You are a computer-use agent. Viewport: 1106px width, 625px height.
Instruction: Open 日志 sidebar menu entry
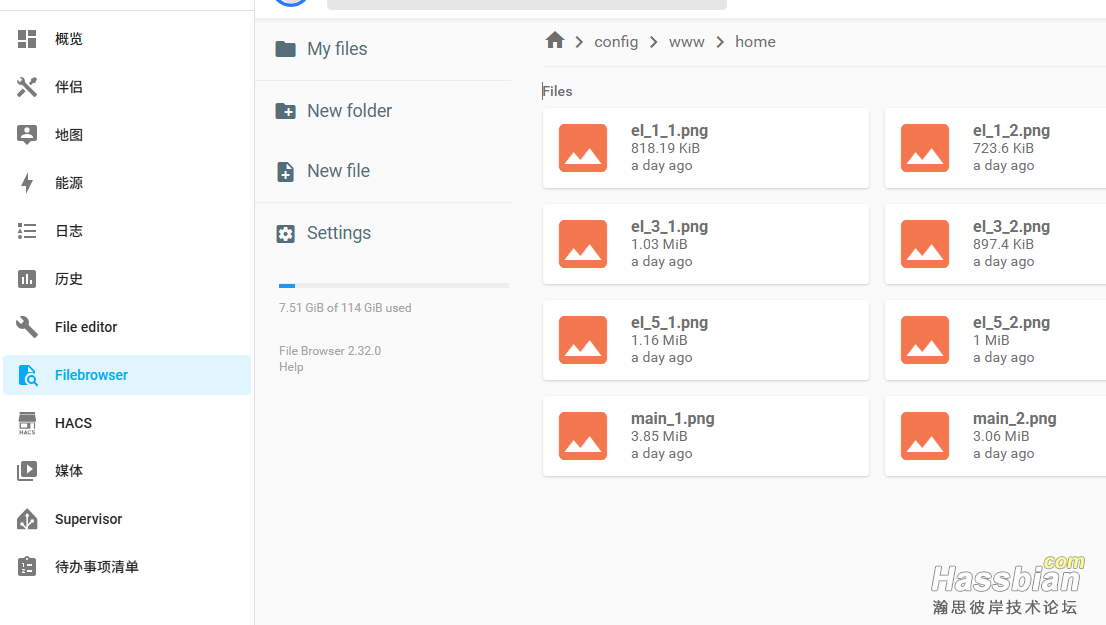127,231
